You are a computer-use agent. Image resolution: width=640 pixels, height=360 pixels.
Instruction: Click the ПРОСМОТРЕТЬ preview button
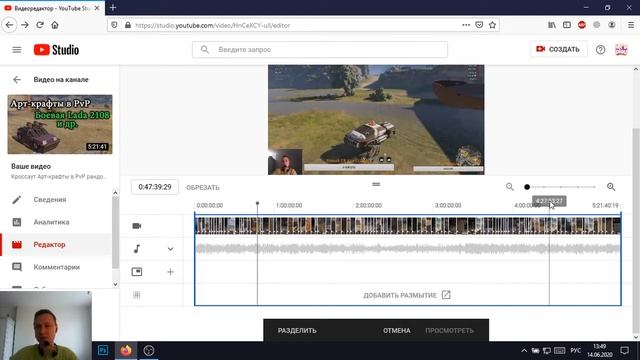pyautogui.click(x=449, y=331)
